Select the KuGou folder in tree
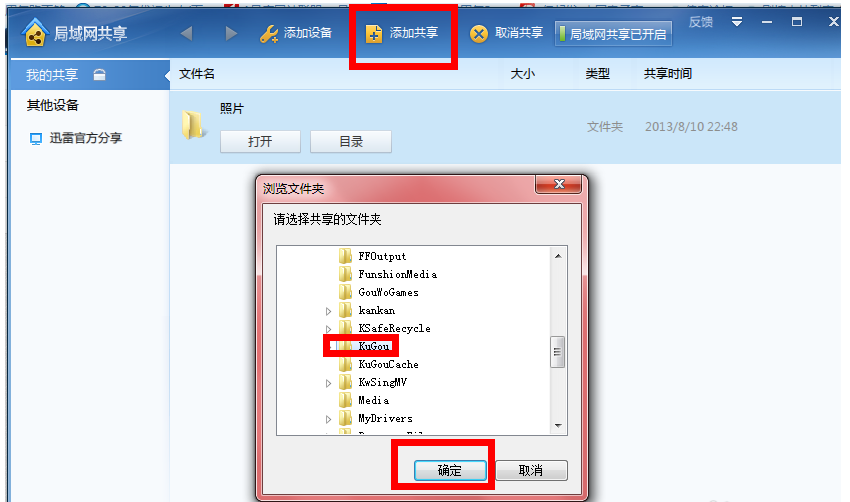 pos(374,346)
